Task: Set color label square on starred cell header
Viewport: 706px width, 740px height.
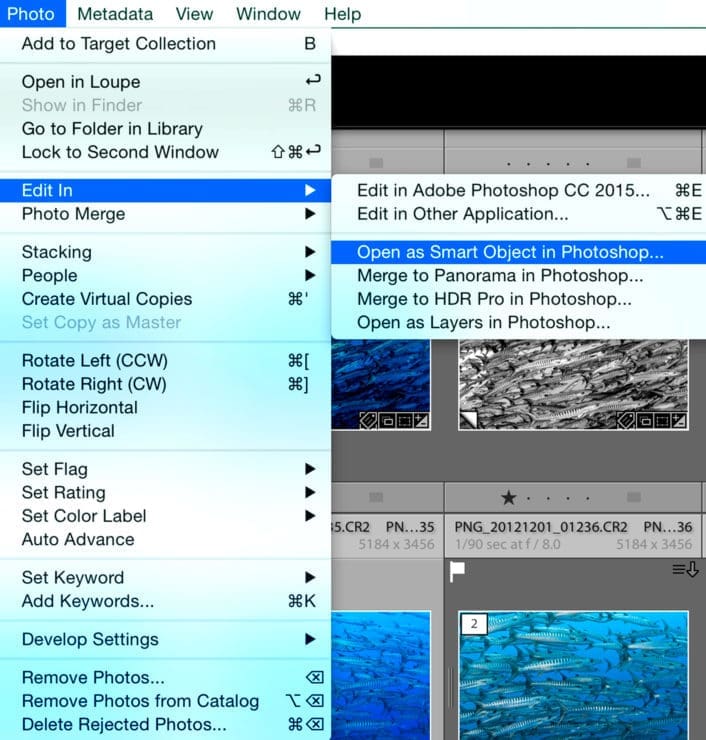Action: point(634,497)
